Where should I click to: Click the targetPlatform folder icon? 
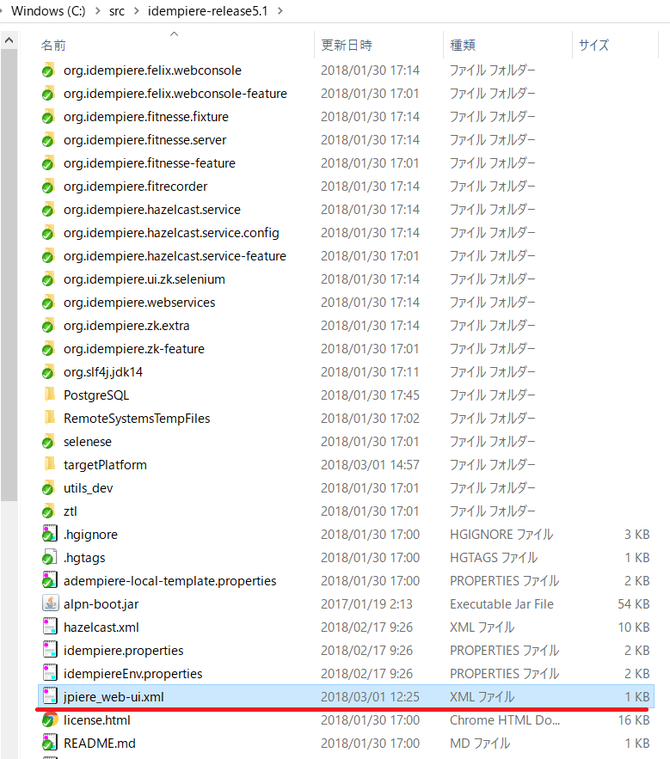(49, 464)
